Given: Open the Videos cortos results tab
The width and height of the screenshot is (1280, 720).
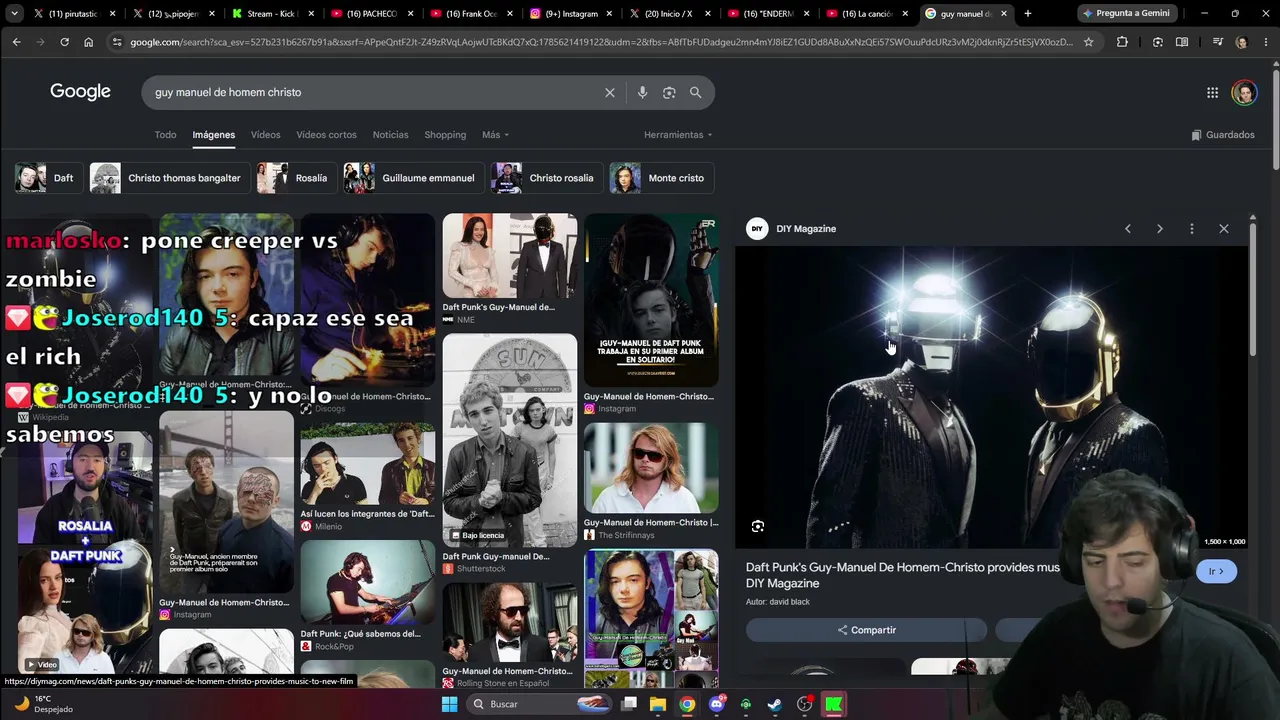Looking at the screenshot, I should tap(326, 135).
